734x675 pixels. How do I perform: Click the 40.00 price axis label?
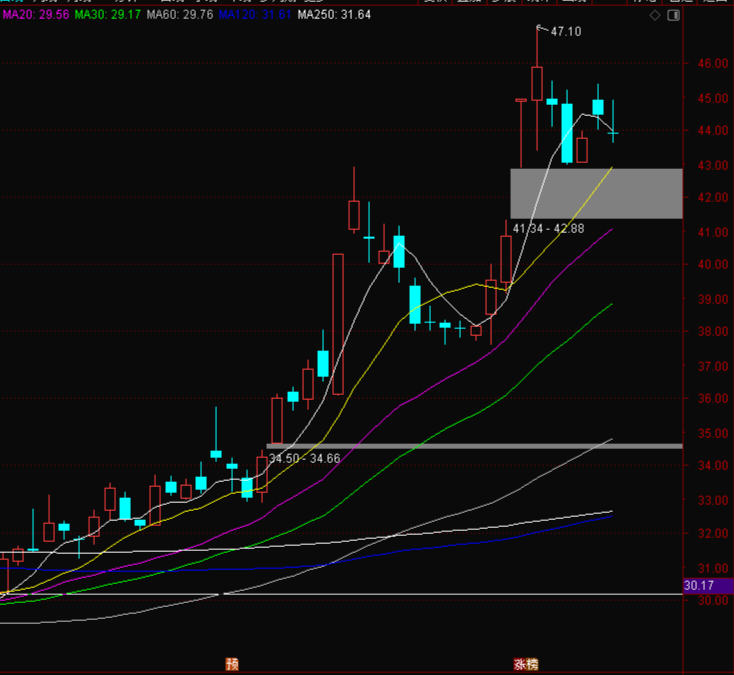coord(713,264)
